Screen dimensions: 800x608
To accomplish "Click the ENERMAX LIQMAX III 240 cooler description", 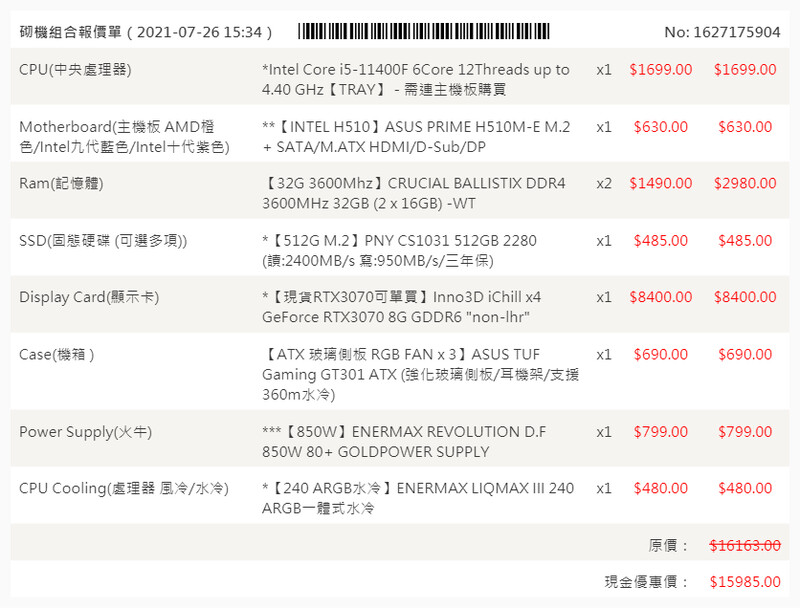I will pos(417,498).
